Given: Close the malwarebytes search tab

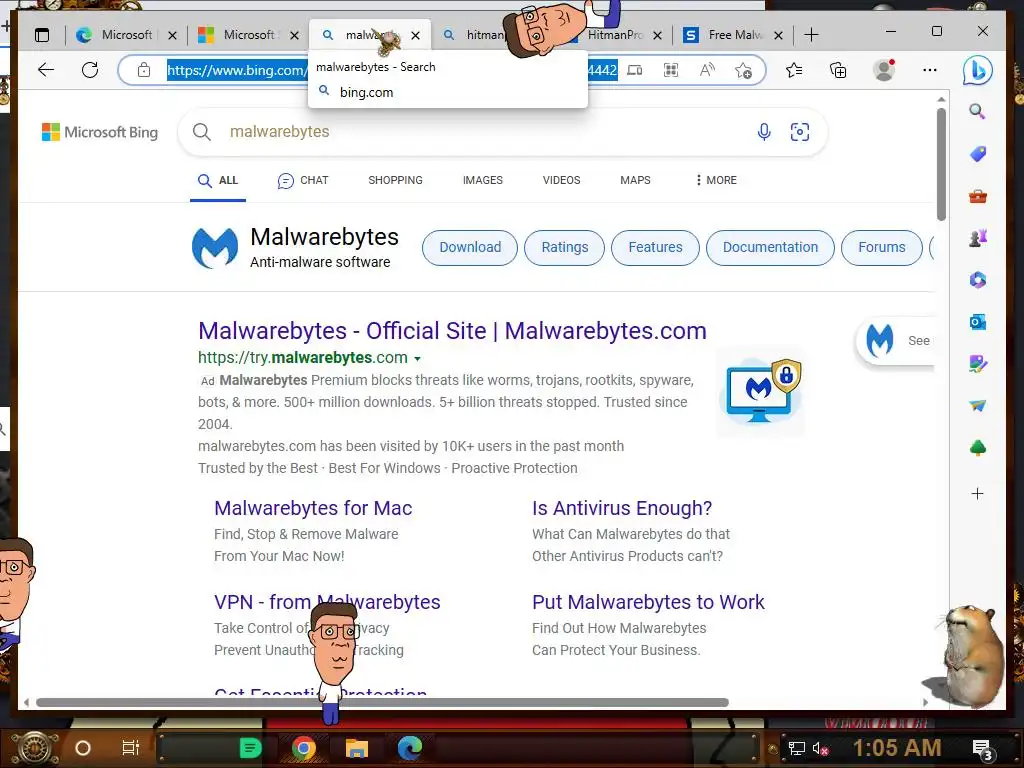Looking at the screenshot, I should [x=415, y=35].
